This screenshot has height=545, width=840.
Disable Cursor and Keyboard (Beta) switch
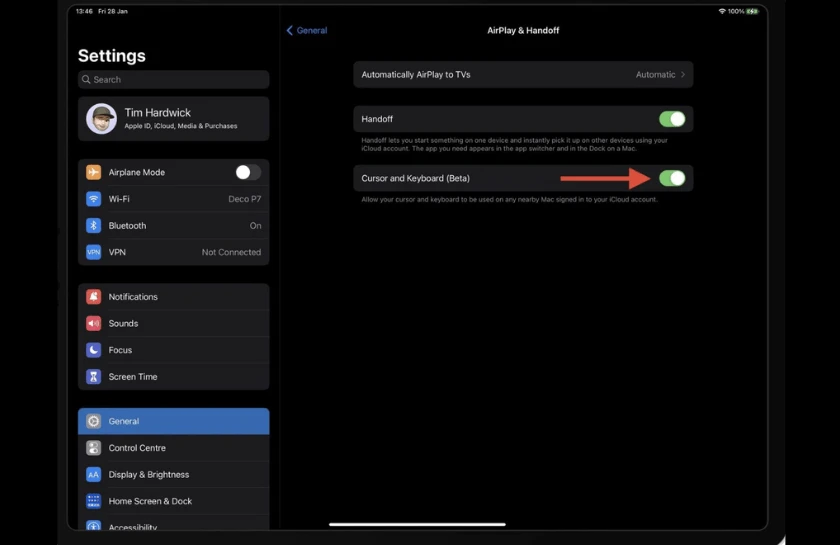[x=672, y=178]
